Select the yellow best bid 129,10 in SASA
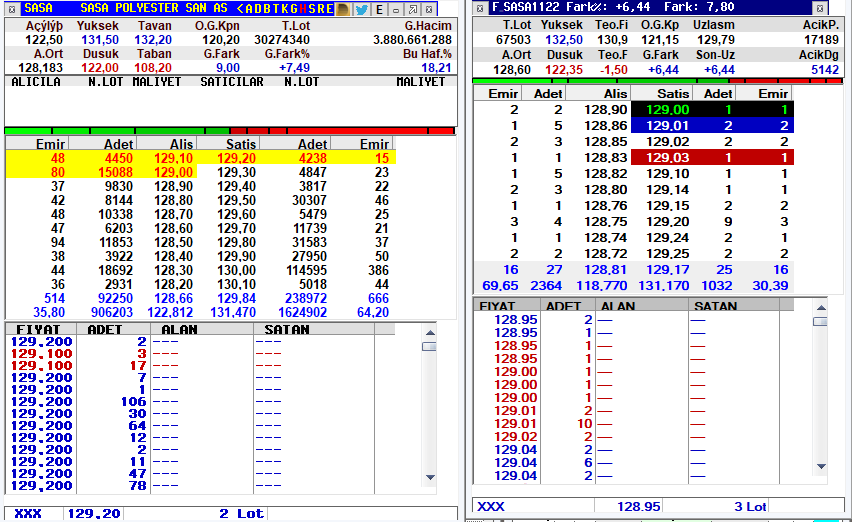 click(x=173, y=158)
